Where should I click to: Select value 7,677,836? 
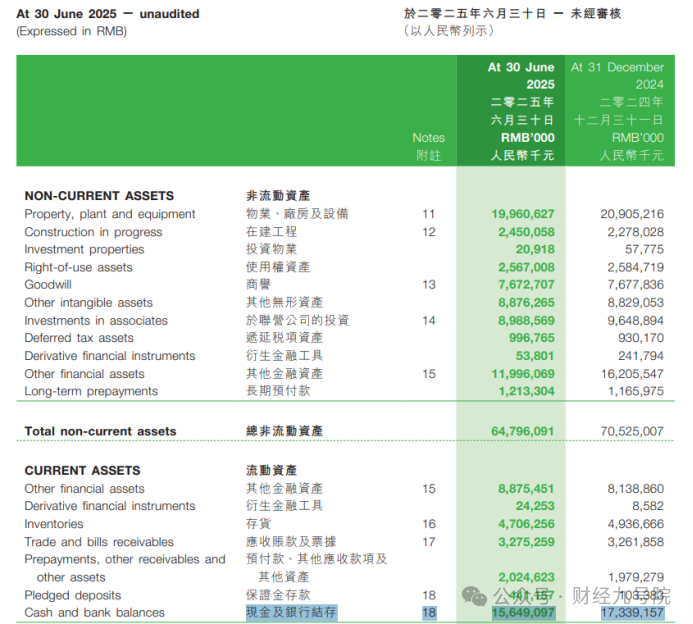(635, 285)
